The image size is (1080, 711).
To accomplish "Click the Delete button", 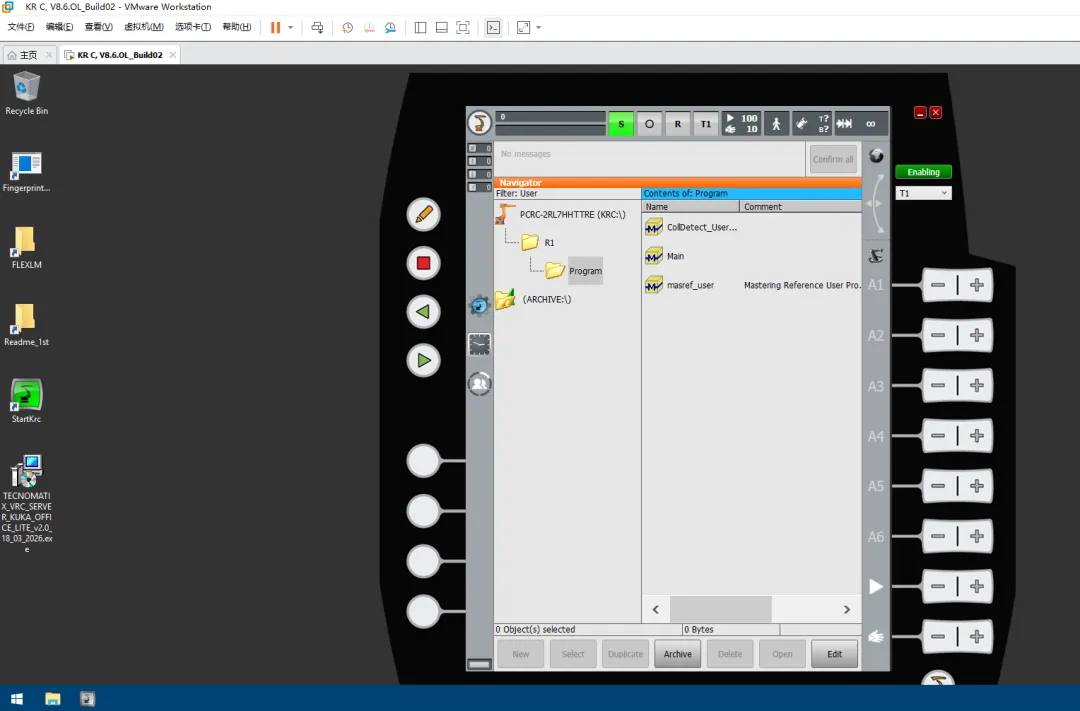I will click(730, 654).
